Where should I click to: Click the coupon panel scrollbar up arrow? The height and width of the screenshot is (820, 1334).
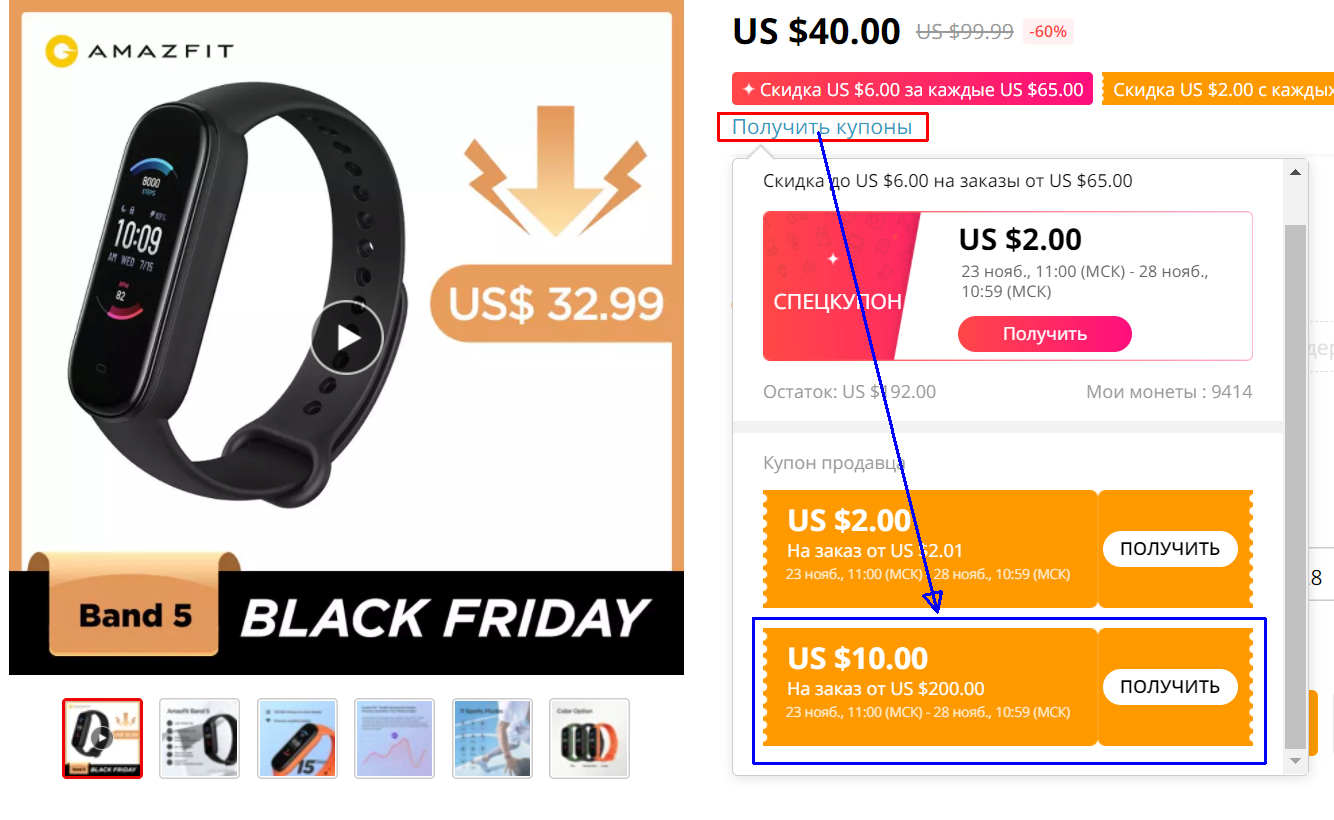[x=1296, y=172]
